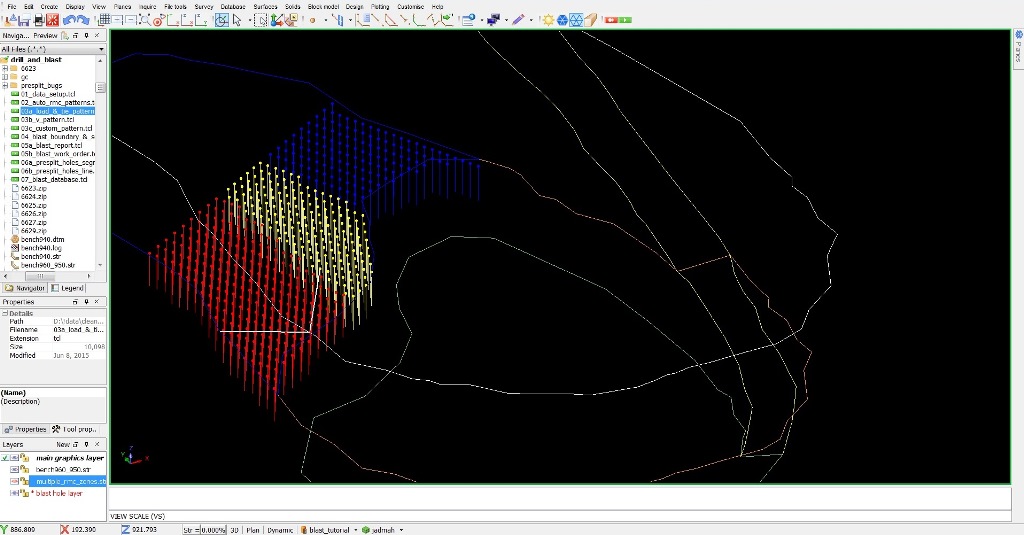Open the Block model menu
1024x535 pixels.
(x=323, y=7)
